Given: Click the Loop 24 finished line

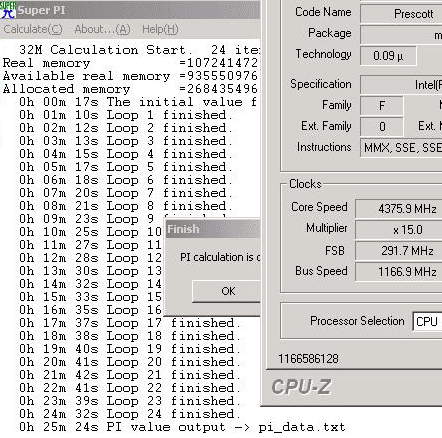Looking at the screenshot, I should (x=130, y=414).
